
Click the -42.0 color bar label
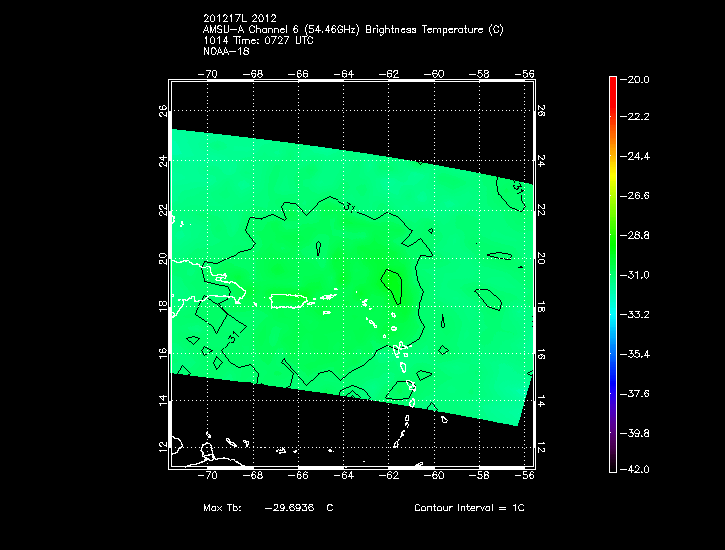pyautogui.click(x=638, y=469)
